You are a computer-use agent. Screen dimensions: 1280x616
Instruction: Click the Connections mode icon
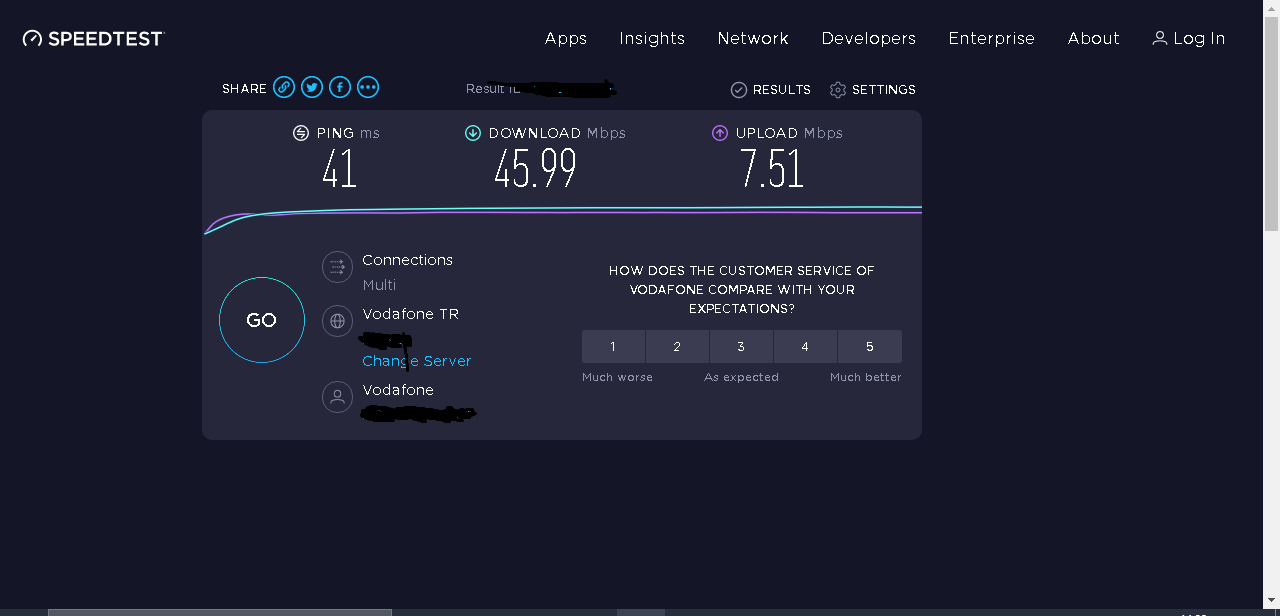tap(337, 267)
